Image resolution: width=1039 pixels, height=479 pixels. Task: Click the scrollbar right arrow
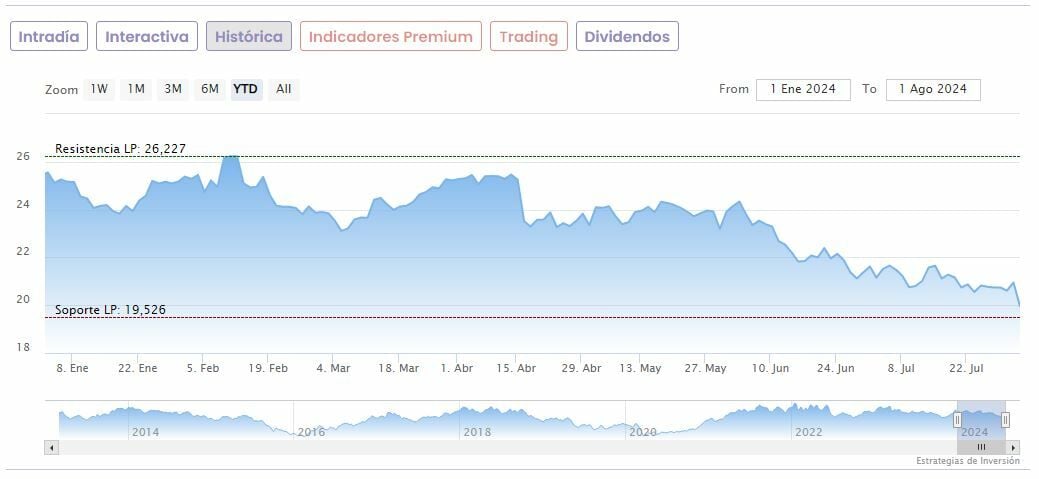1013,447
